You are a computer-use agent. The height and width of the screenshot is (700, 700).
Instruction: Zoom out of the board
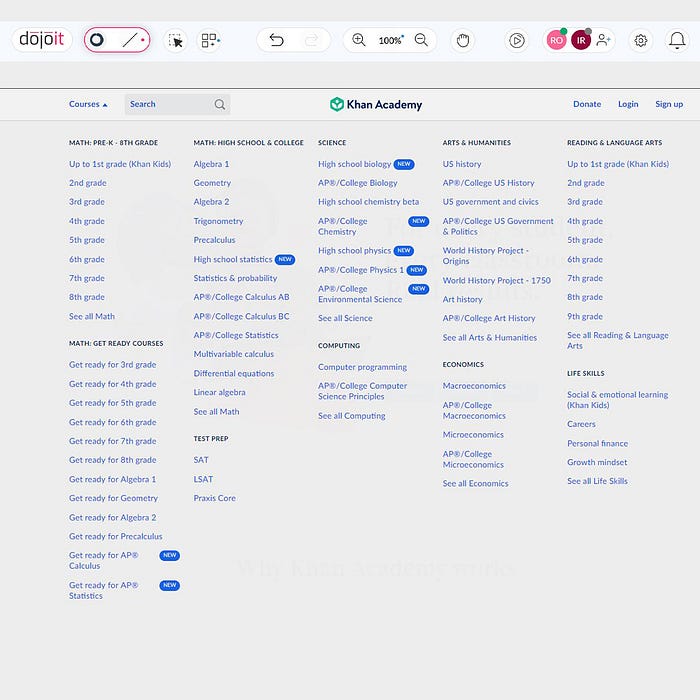point(421,40)
